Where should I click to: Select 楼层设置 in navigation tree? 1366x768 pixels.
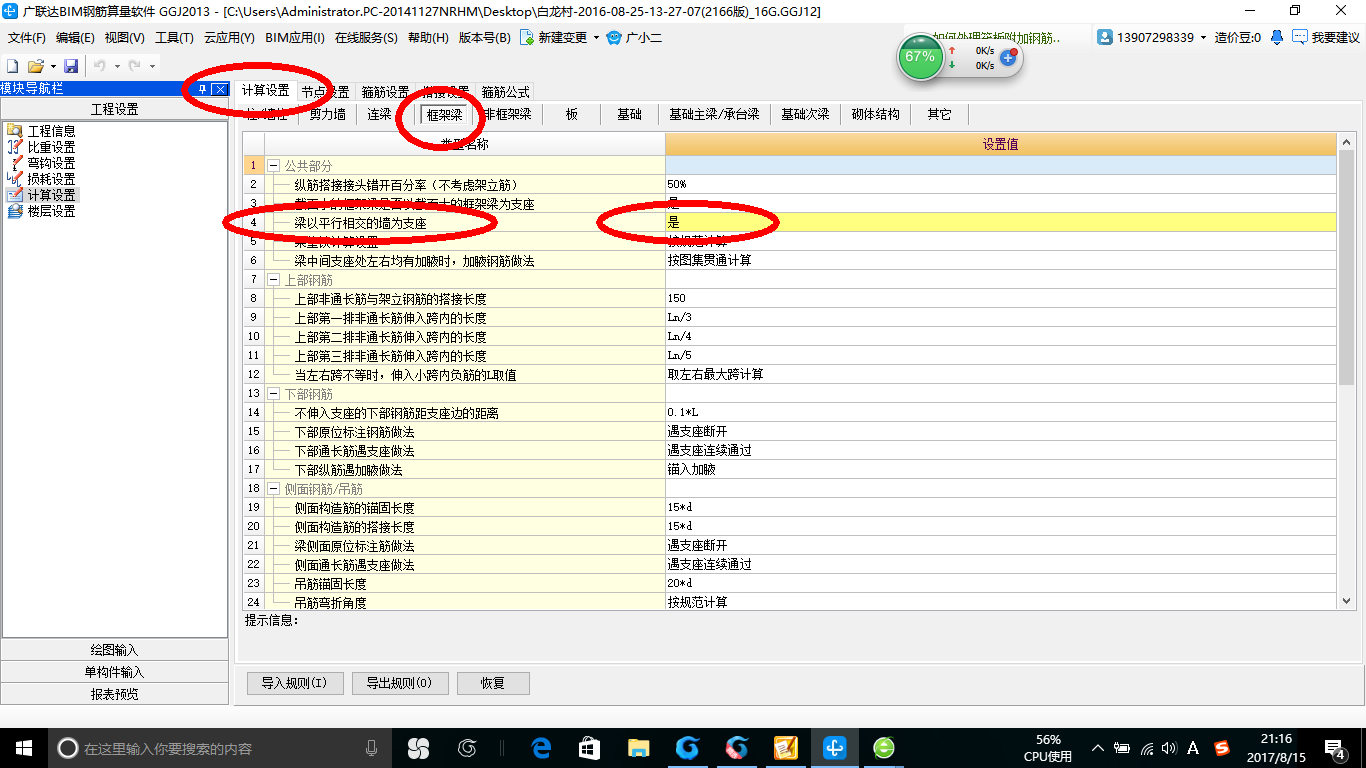(51, 211)
